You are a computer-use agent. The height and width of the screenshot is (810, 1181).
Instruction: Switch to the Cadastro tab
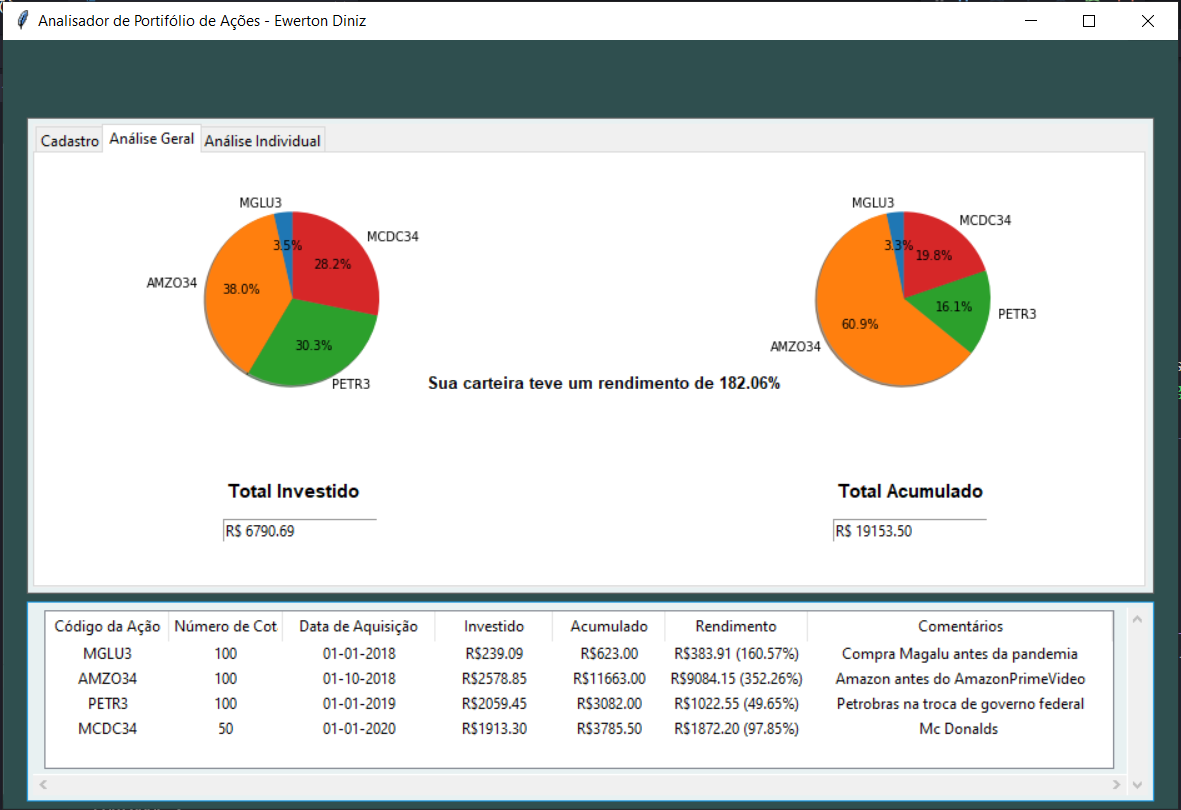[68, 140]
